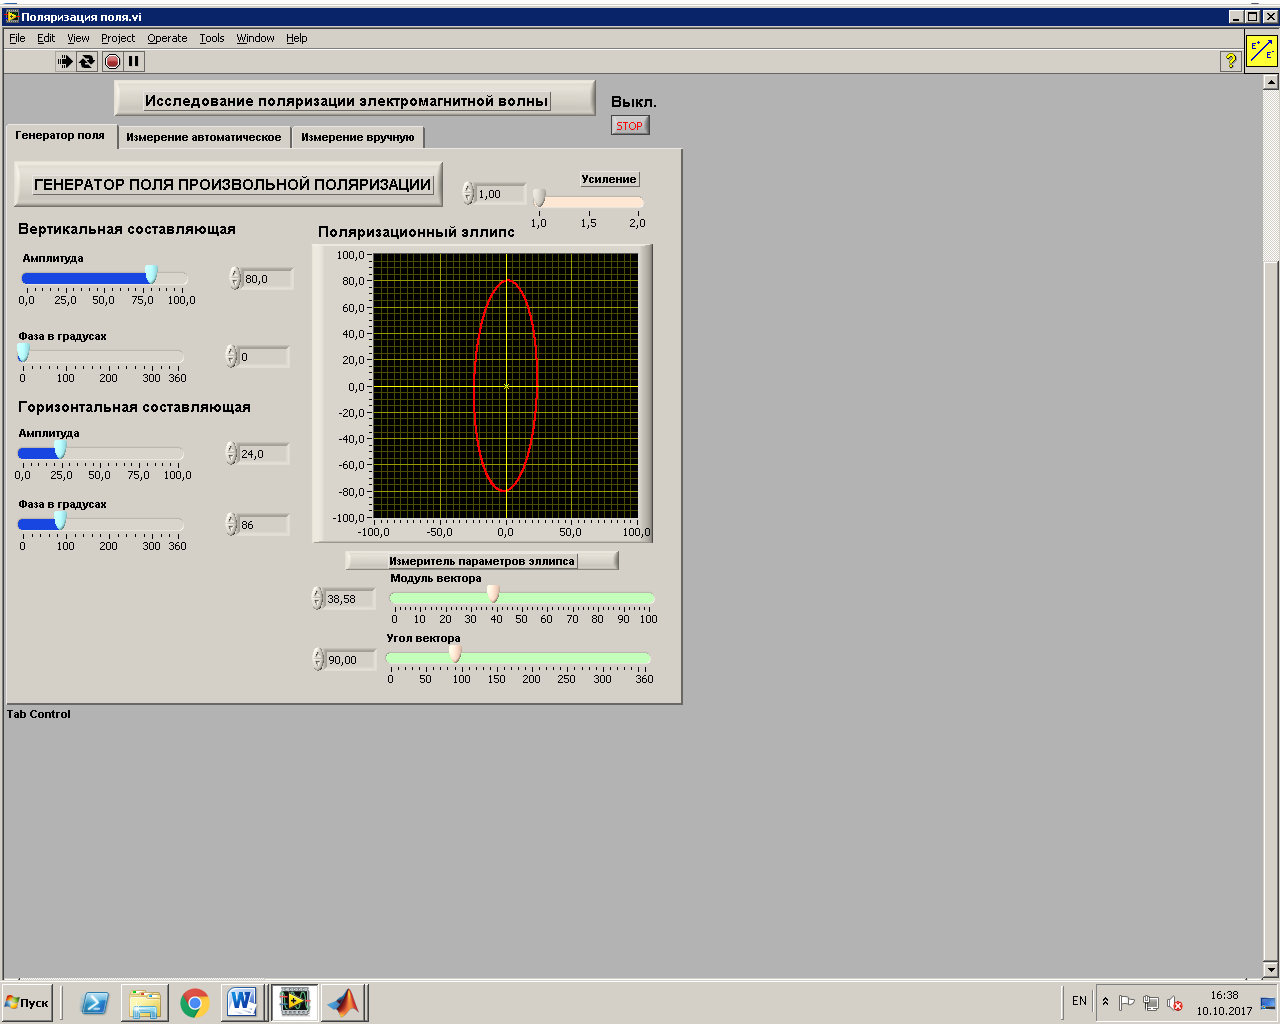Viewport: 1280px width, 1024px height.
Task: Click the Измеритель параметров эллипса label button
Action: click(x=482, y=561)
